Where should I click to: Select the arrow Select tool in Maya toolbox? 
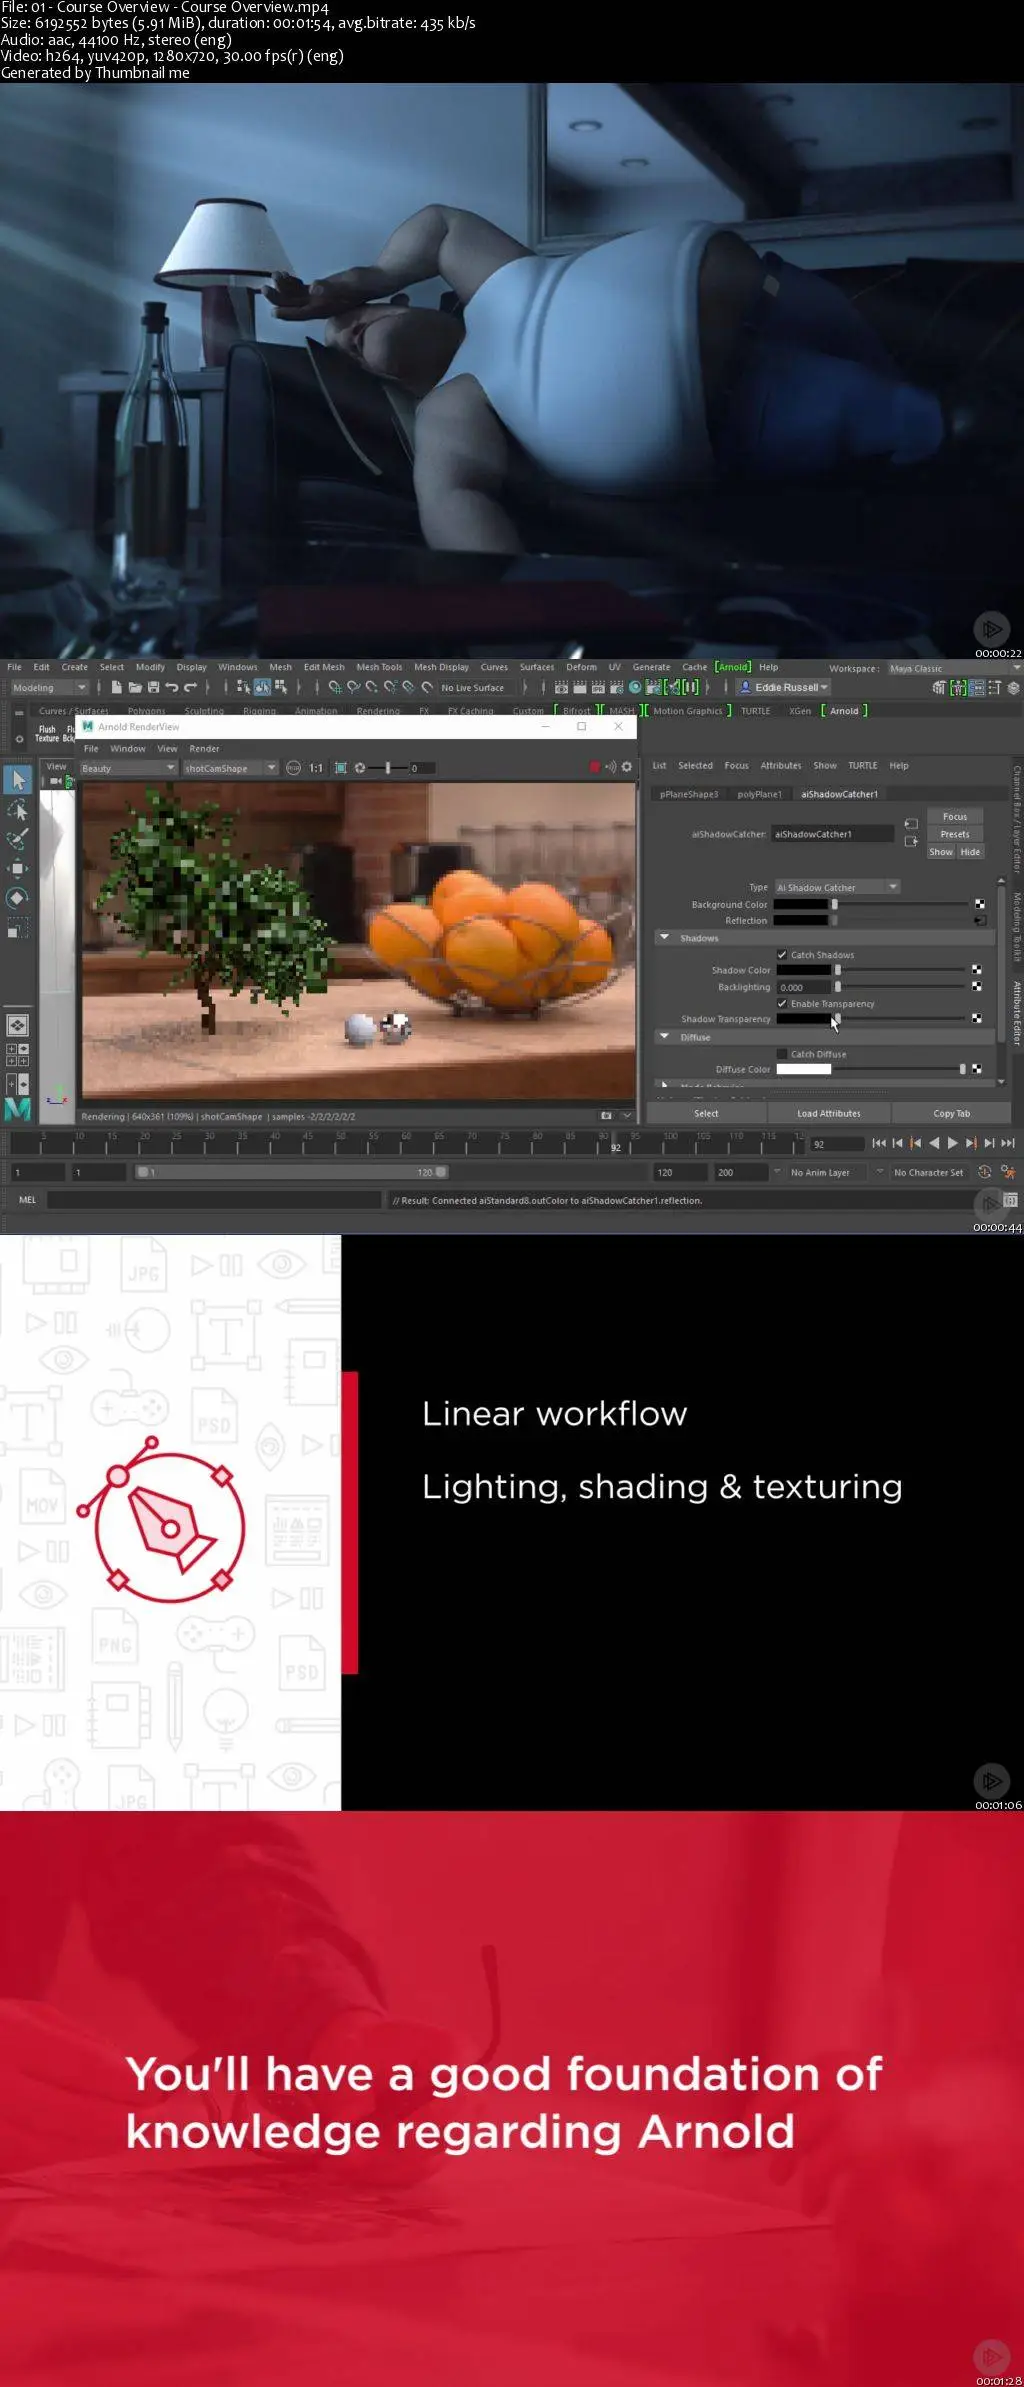(18, 779)
